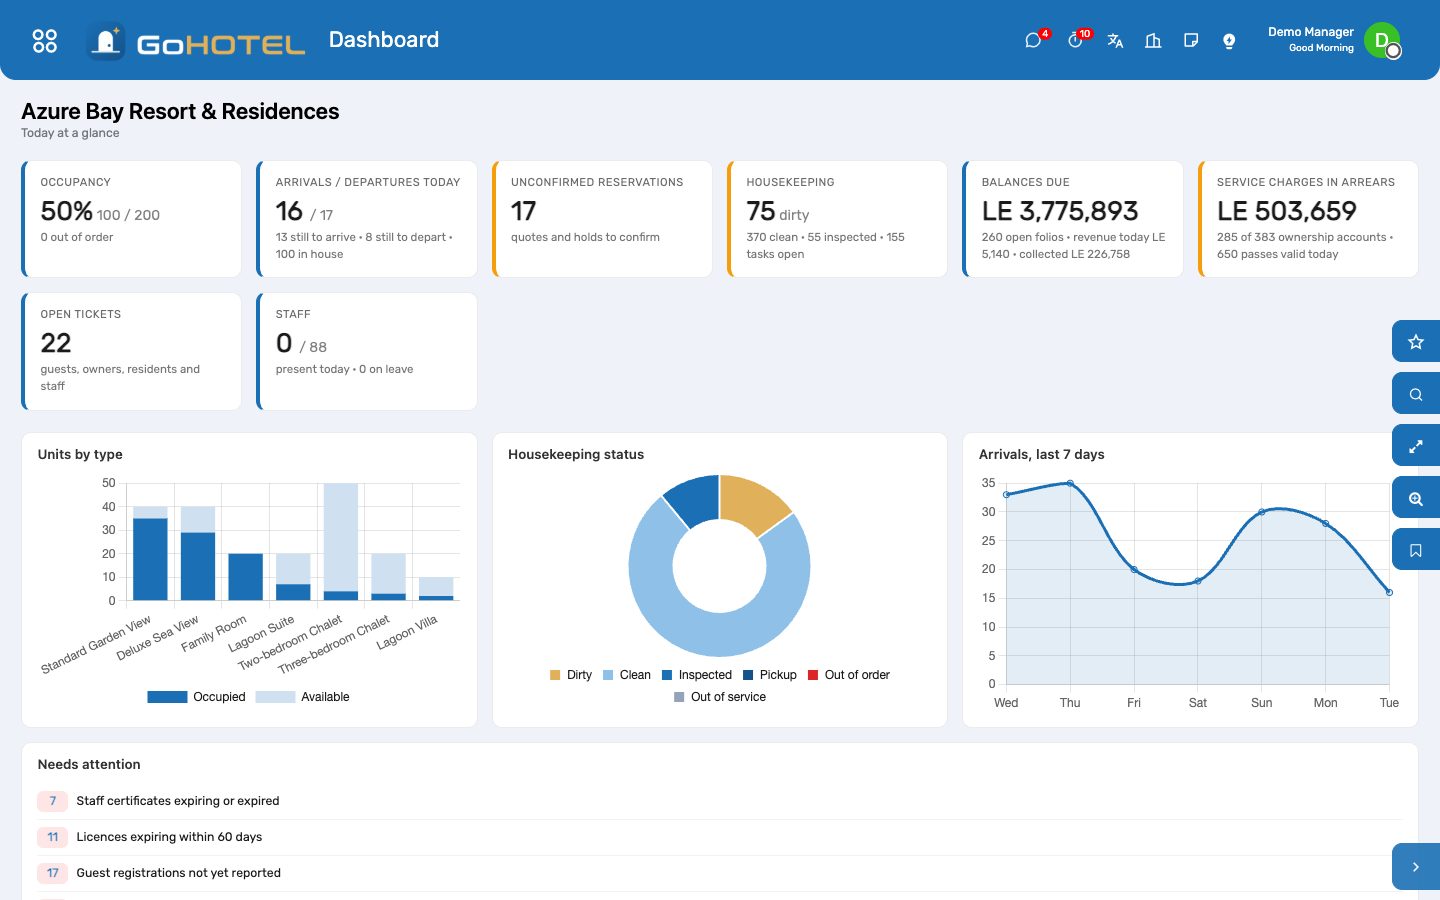Toggle Clean segment in housekeeping legend
The image size is (1440, 900).
coord(627,675)
